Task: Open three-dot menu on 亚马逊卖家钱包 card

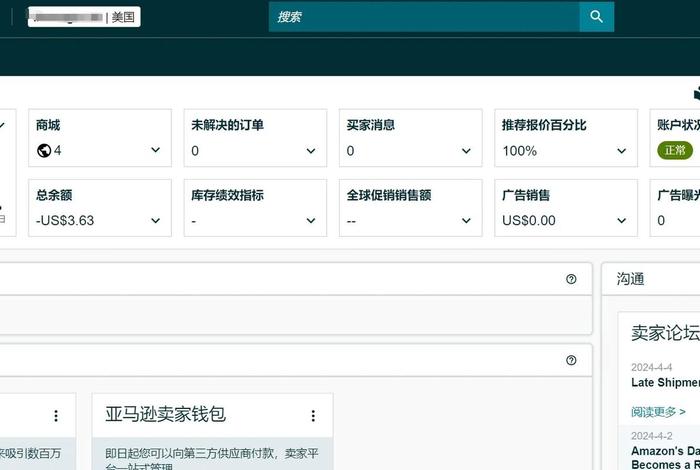Action: coord(313,416)
